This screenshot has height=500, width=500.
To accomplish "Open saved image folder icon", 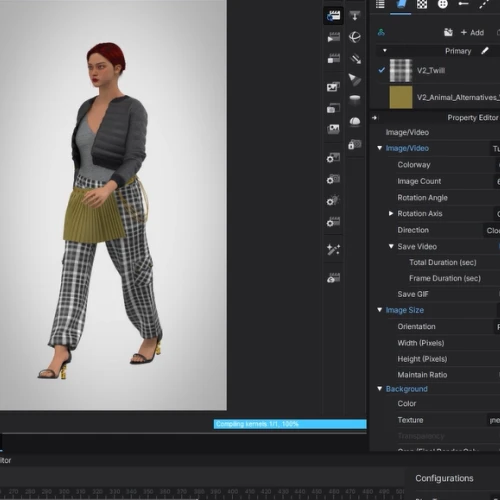I will (x=333, y=129).
